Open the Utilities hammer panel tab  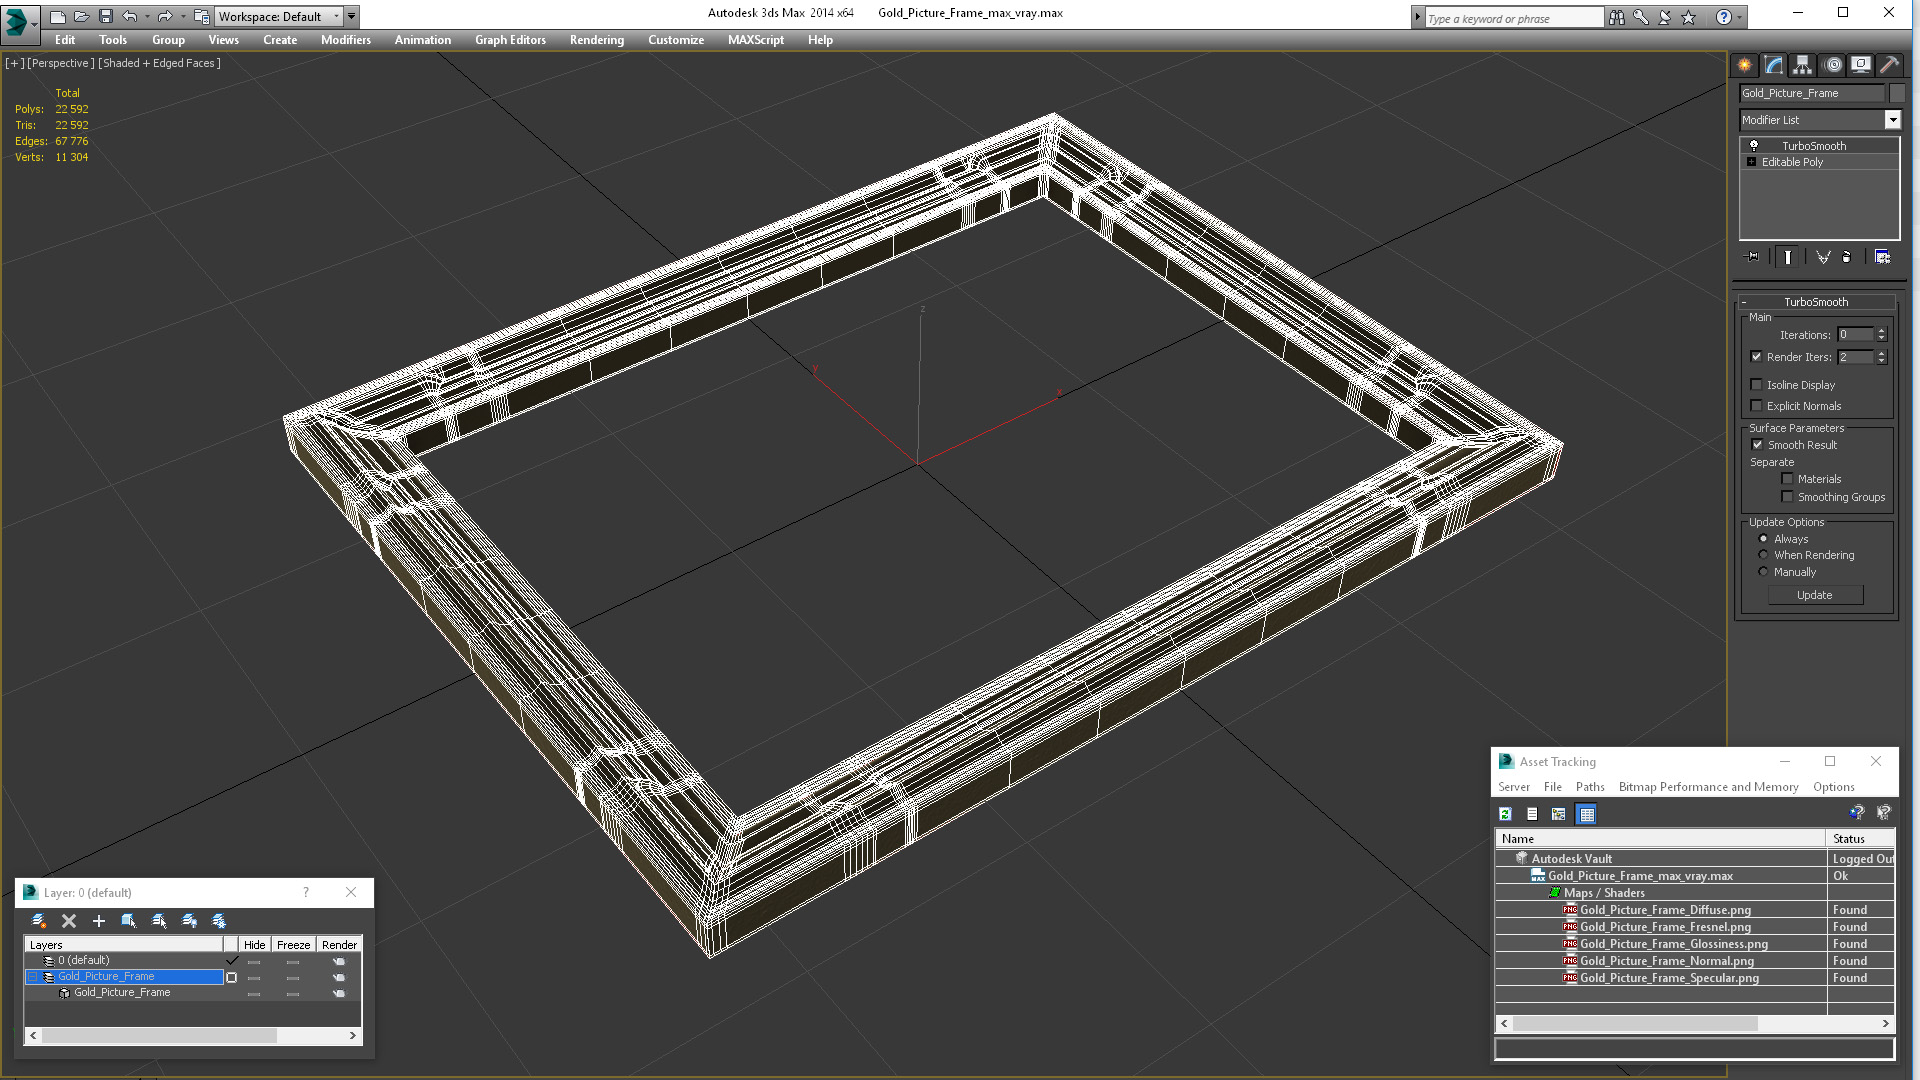(1889, 65)
